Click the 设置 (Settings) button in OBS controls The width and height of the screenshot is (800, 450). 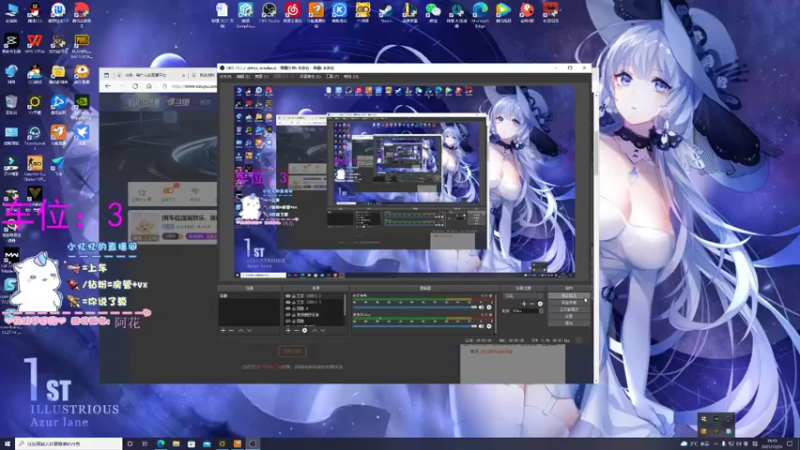coord(569,316)
